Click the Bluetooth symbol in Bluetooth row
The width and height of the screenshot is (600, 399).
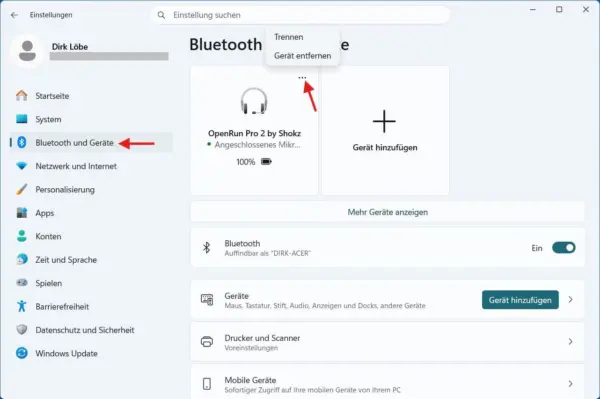point(207,248)
